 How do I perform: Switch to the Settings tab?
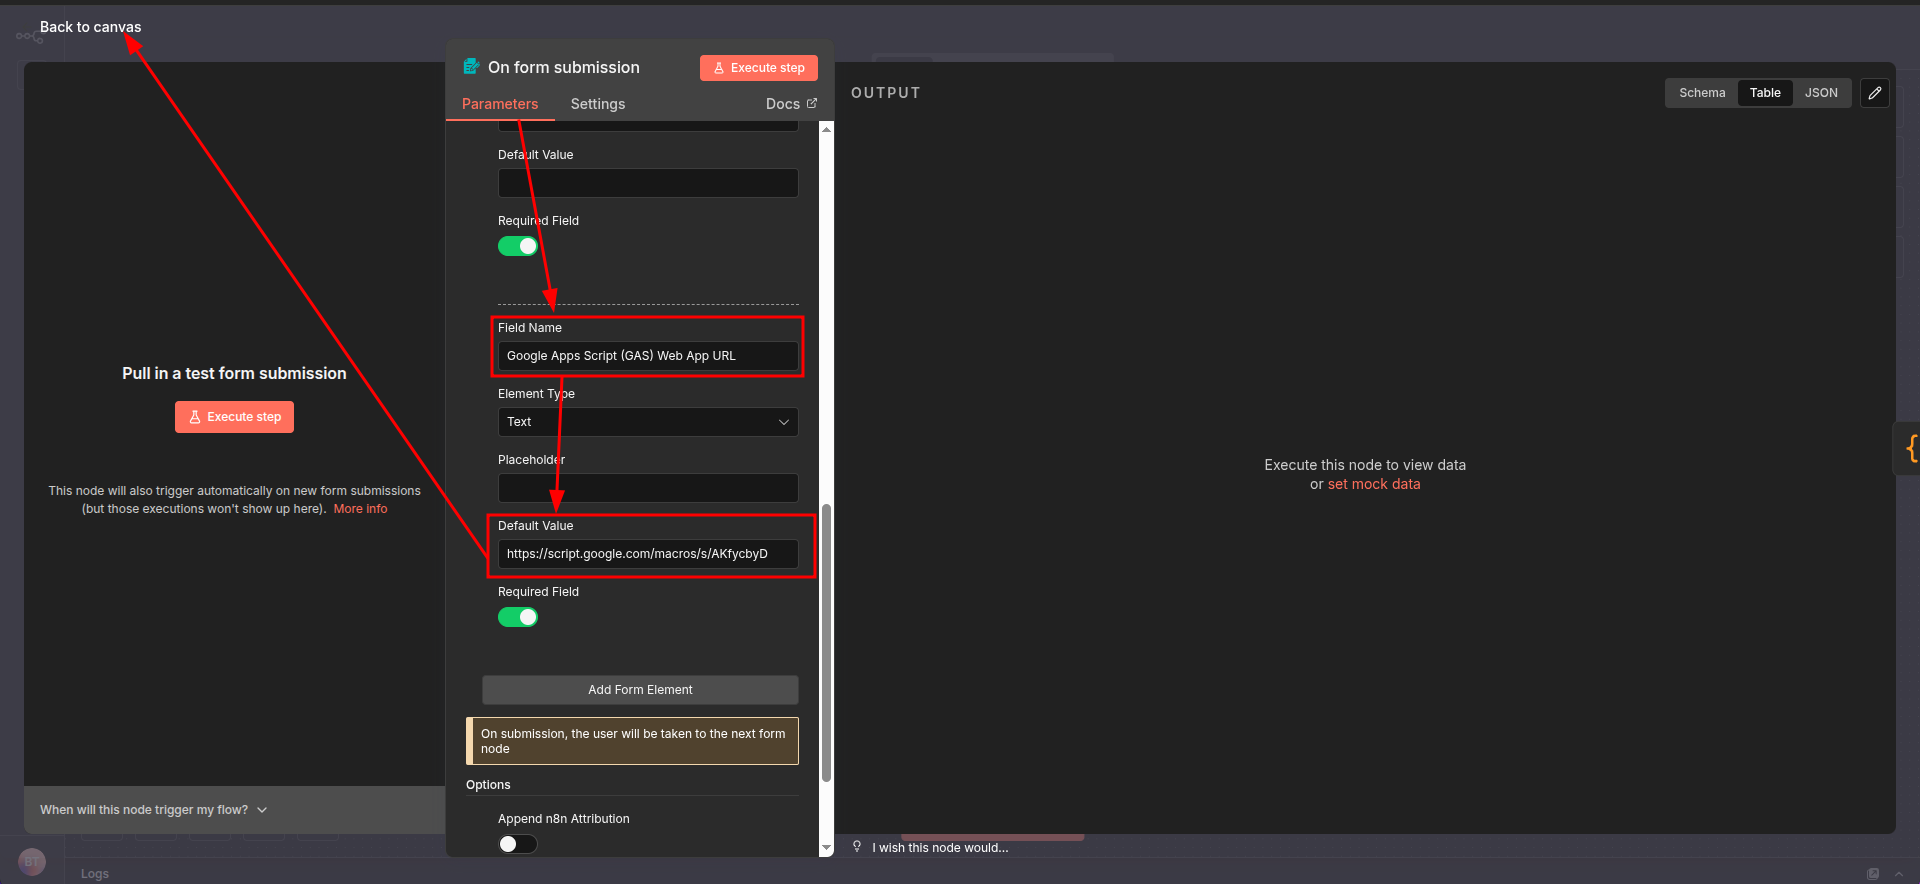(x=597, y=104)
